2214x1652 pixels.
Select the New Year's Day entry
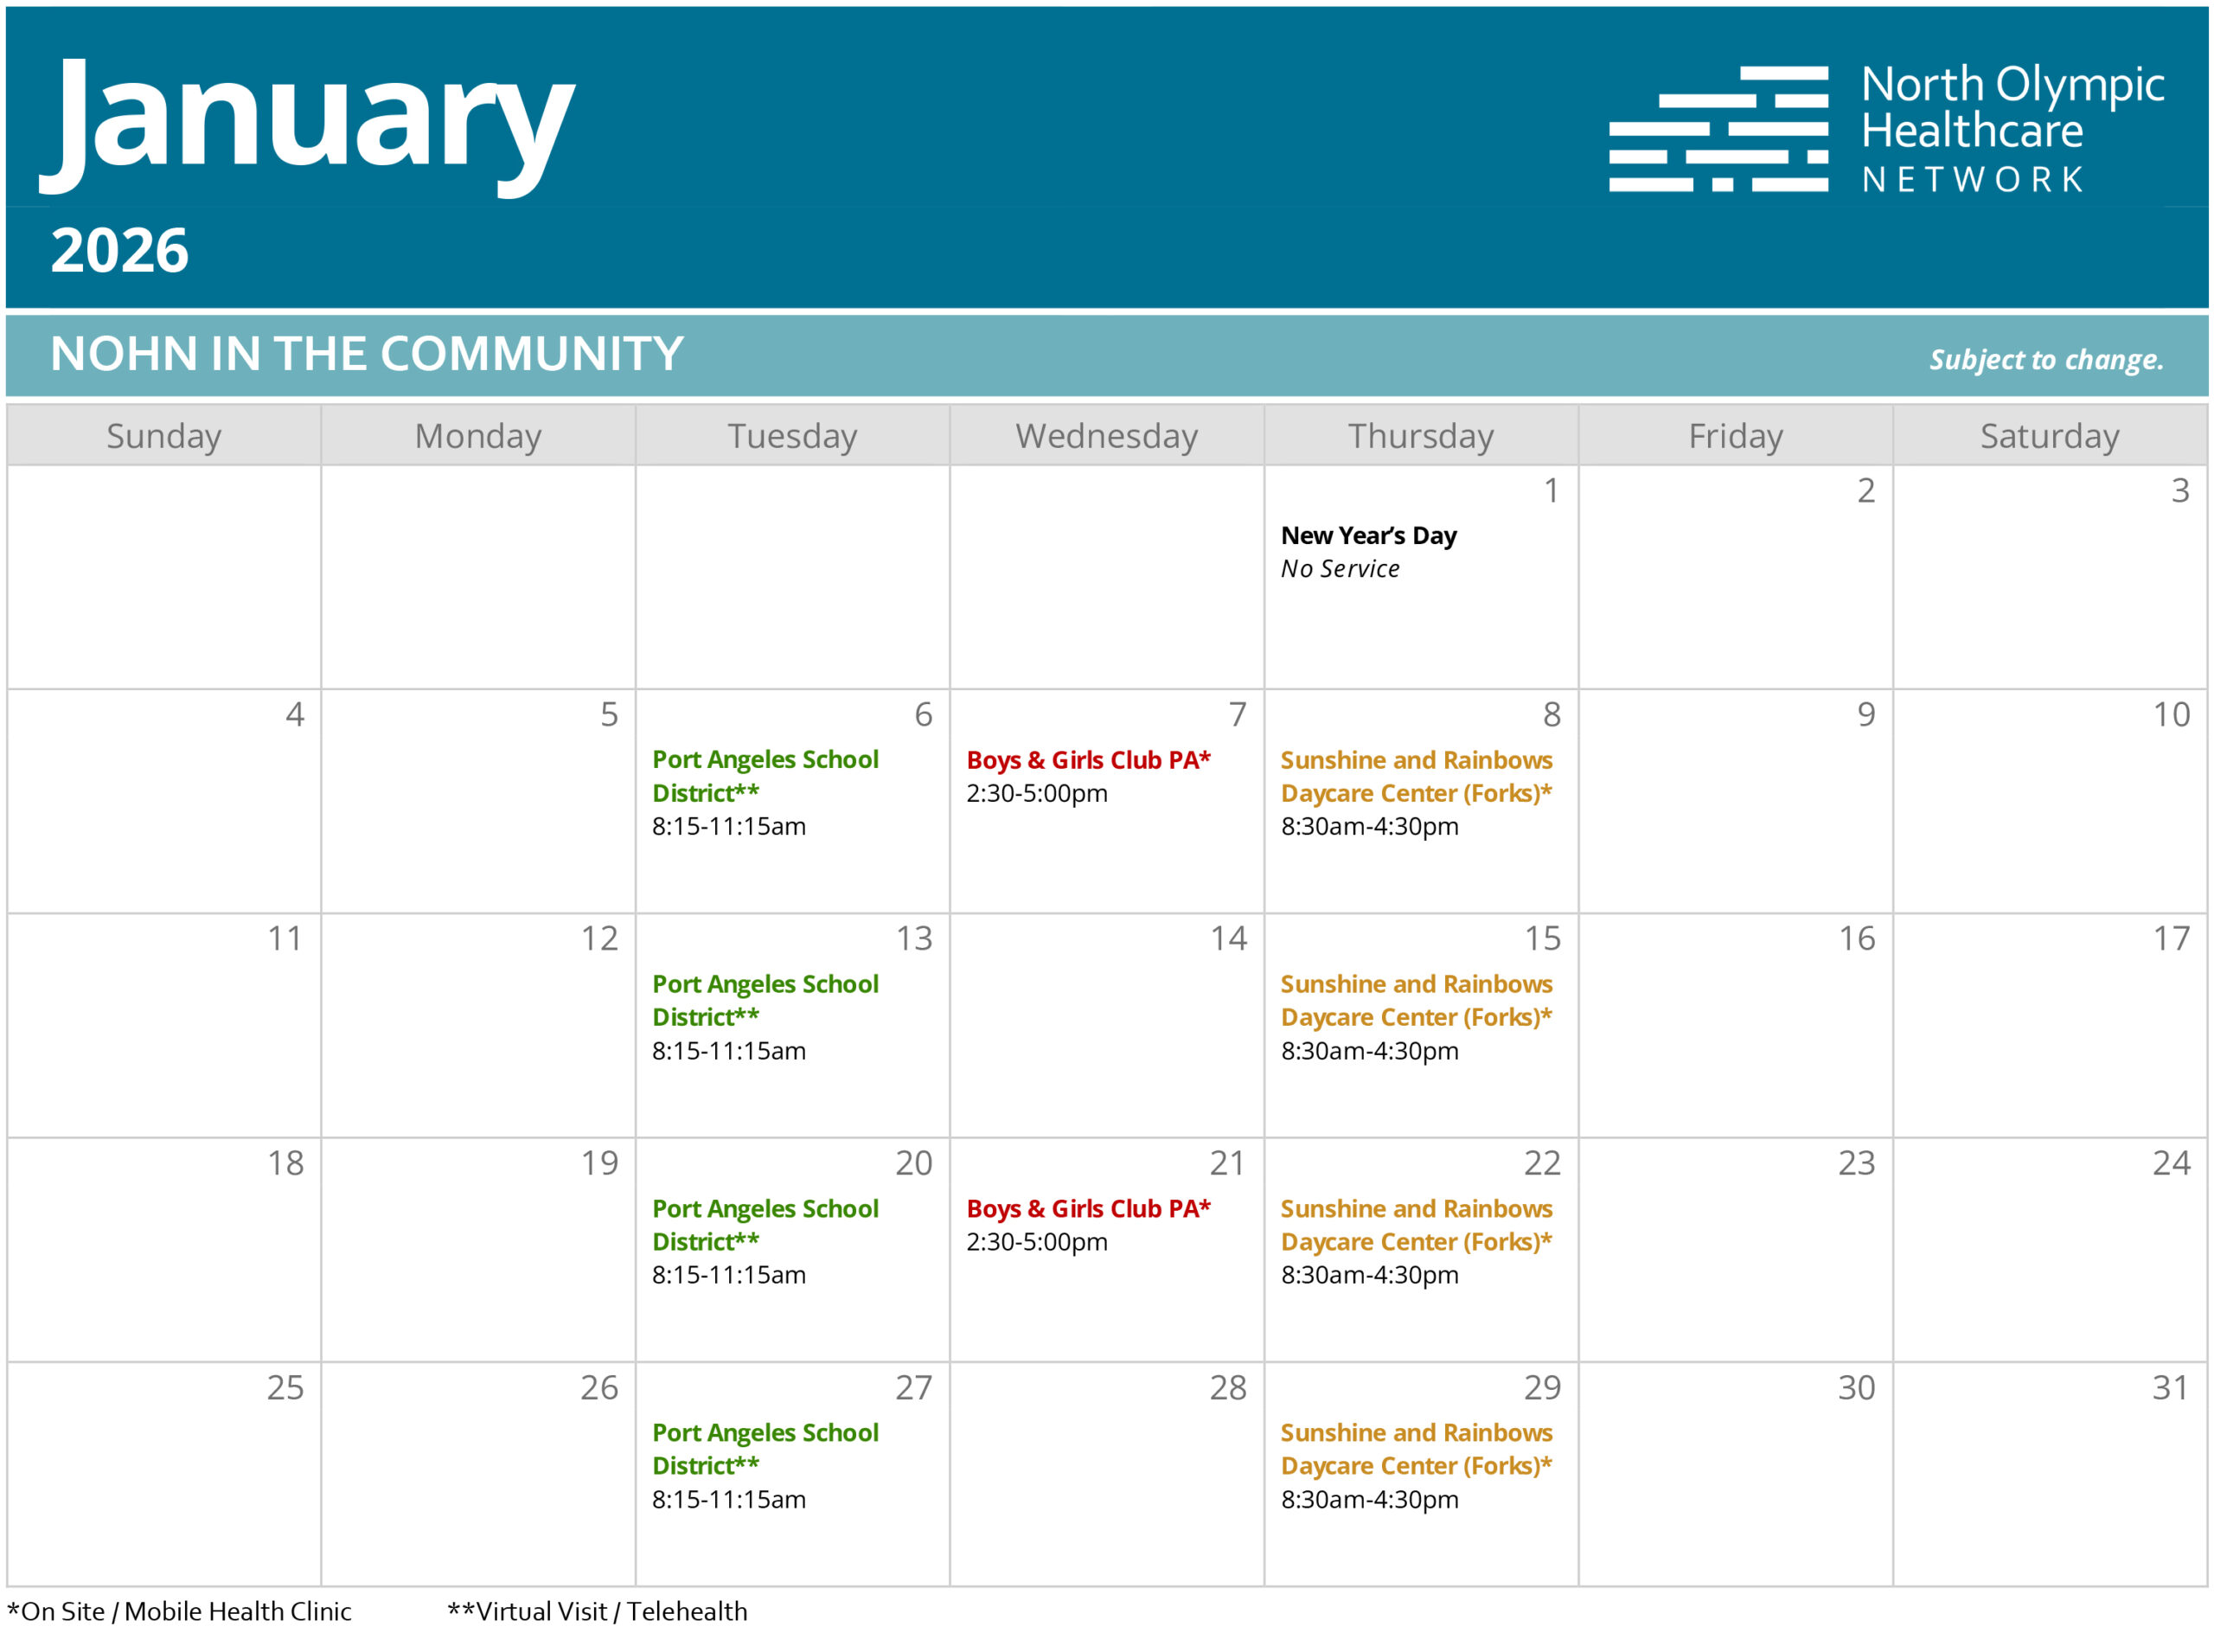(x=1370, y=550)
